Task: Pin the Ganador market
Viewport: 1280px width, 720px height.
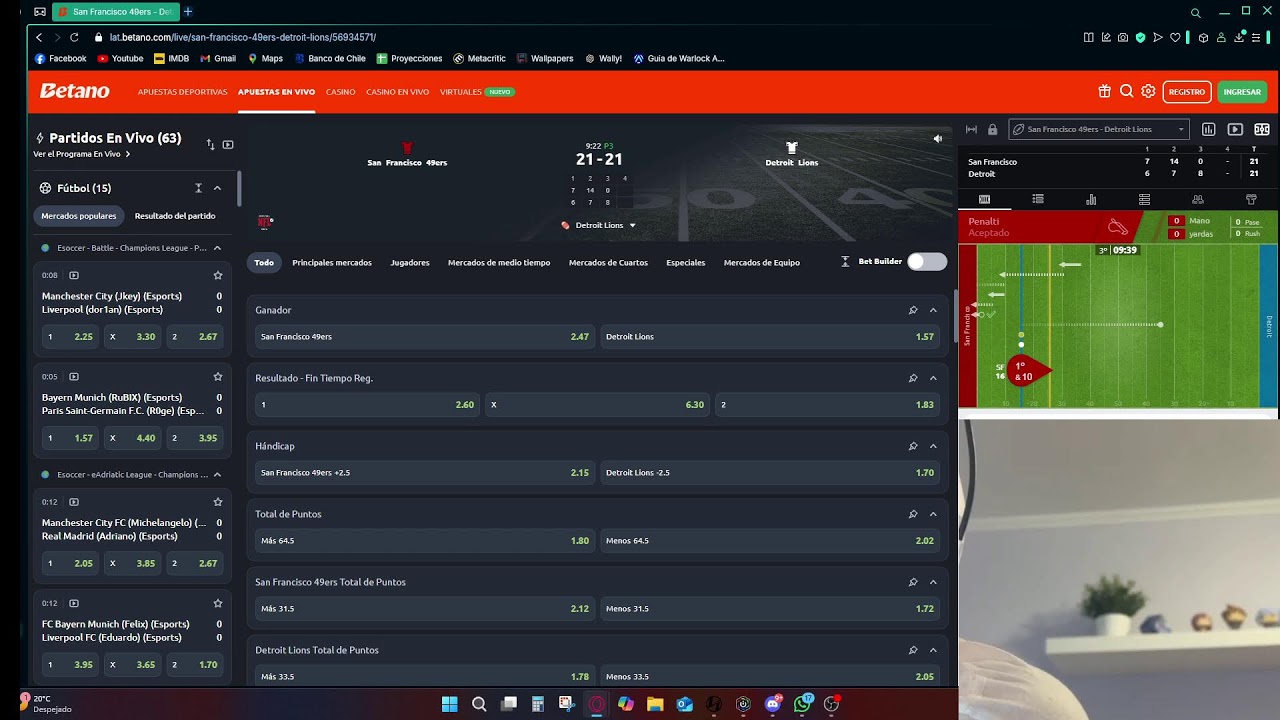Action: [913, 310]
